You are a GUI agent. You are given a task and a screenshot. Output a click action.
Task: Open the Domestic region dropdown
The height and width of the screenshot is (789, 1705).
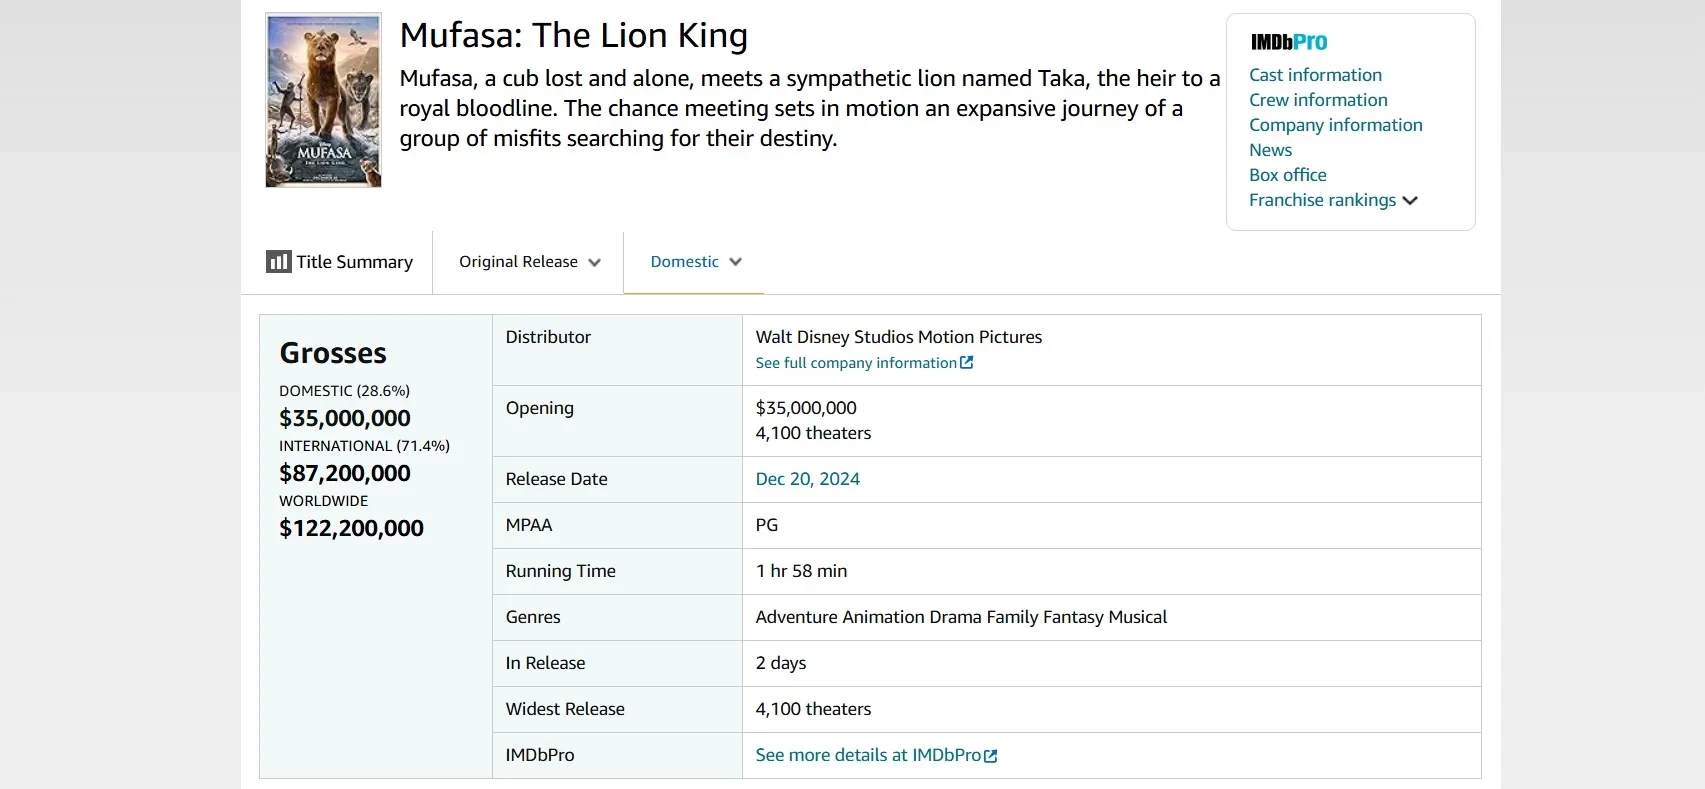point(736,262)
